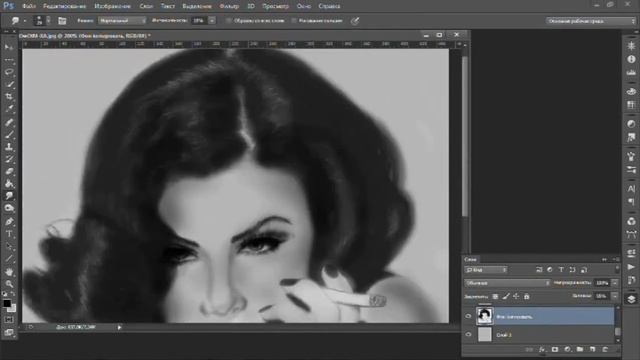Select the Eyedropper tool
This screenshot has height=360, width=640.
9,109
